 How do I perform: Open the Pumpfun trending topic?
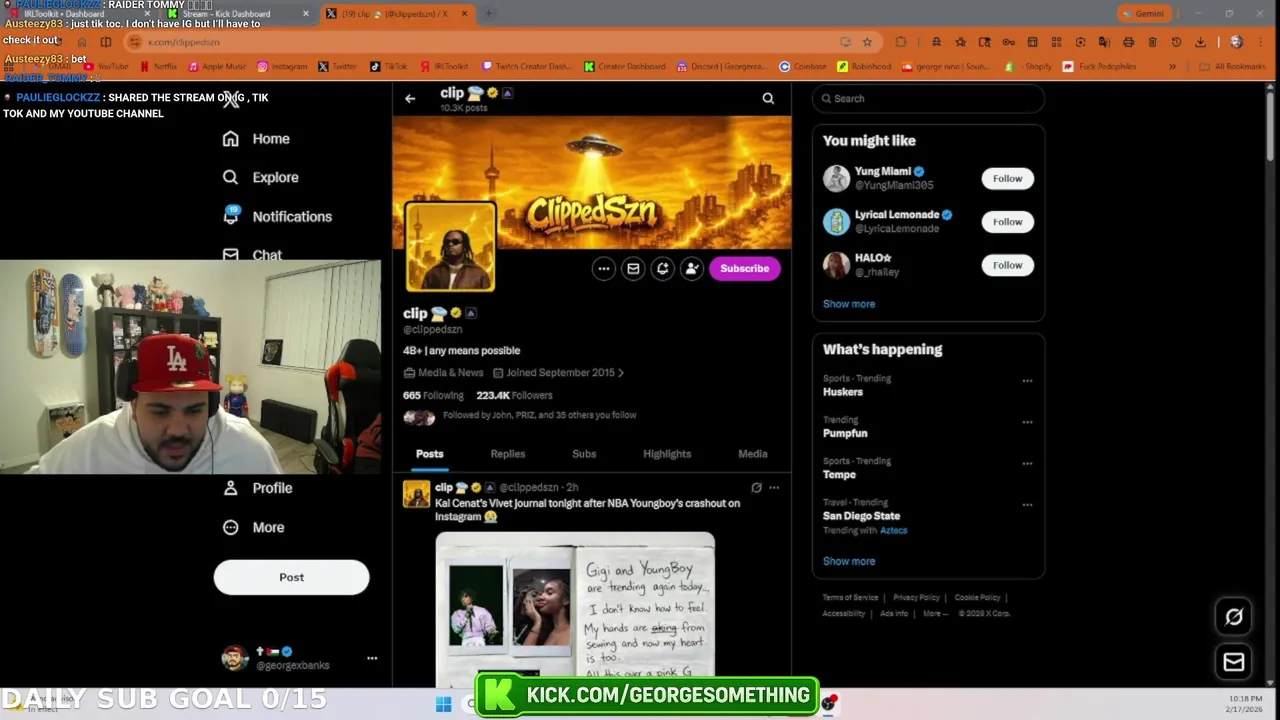click(845, 433)
